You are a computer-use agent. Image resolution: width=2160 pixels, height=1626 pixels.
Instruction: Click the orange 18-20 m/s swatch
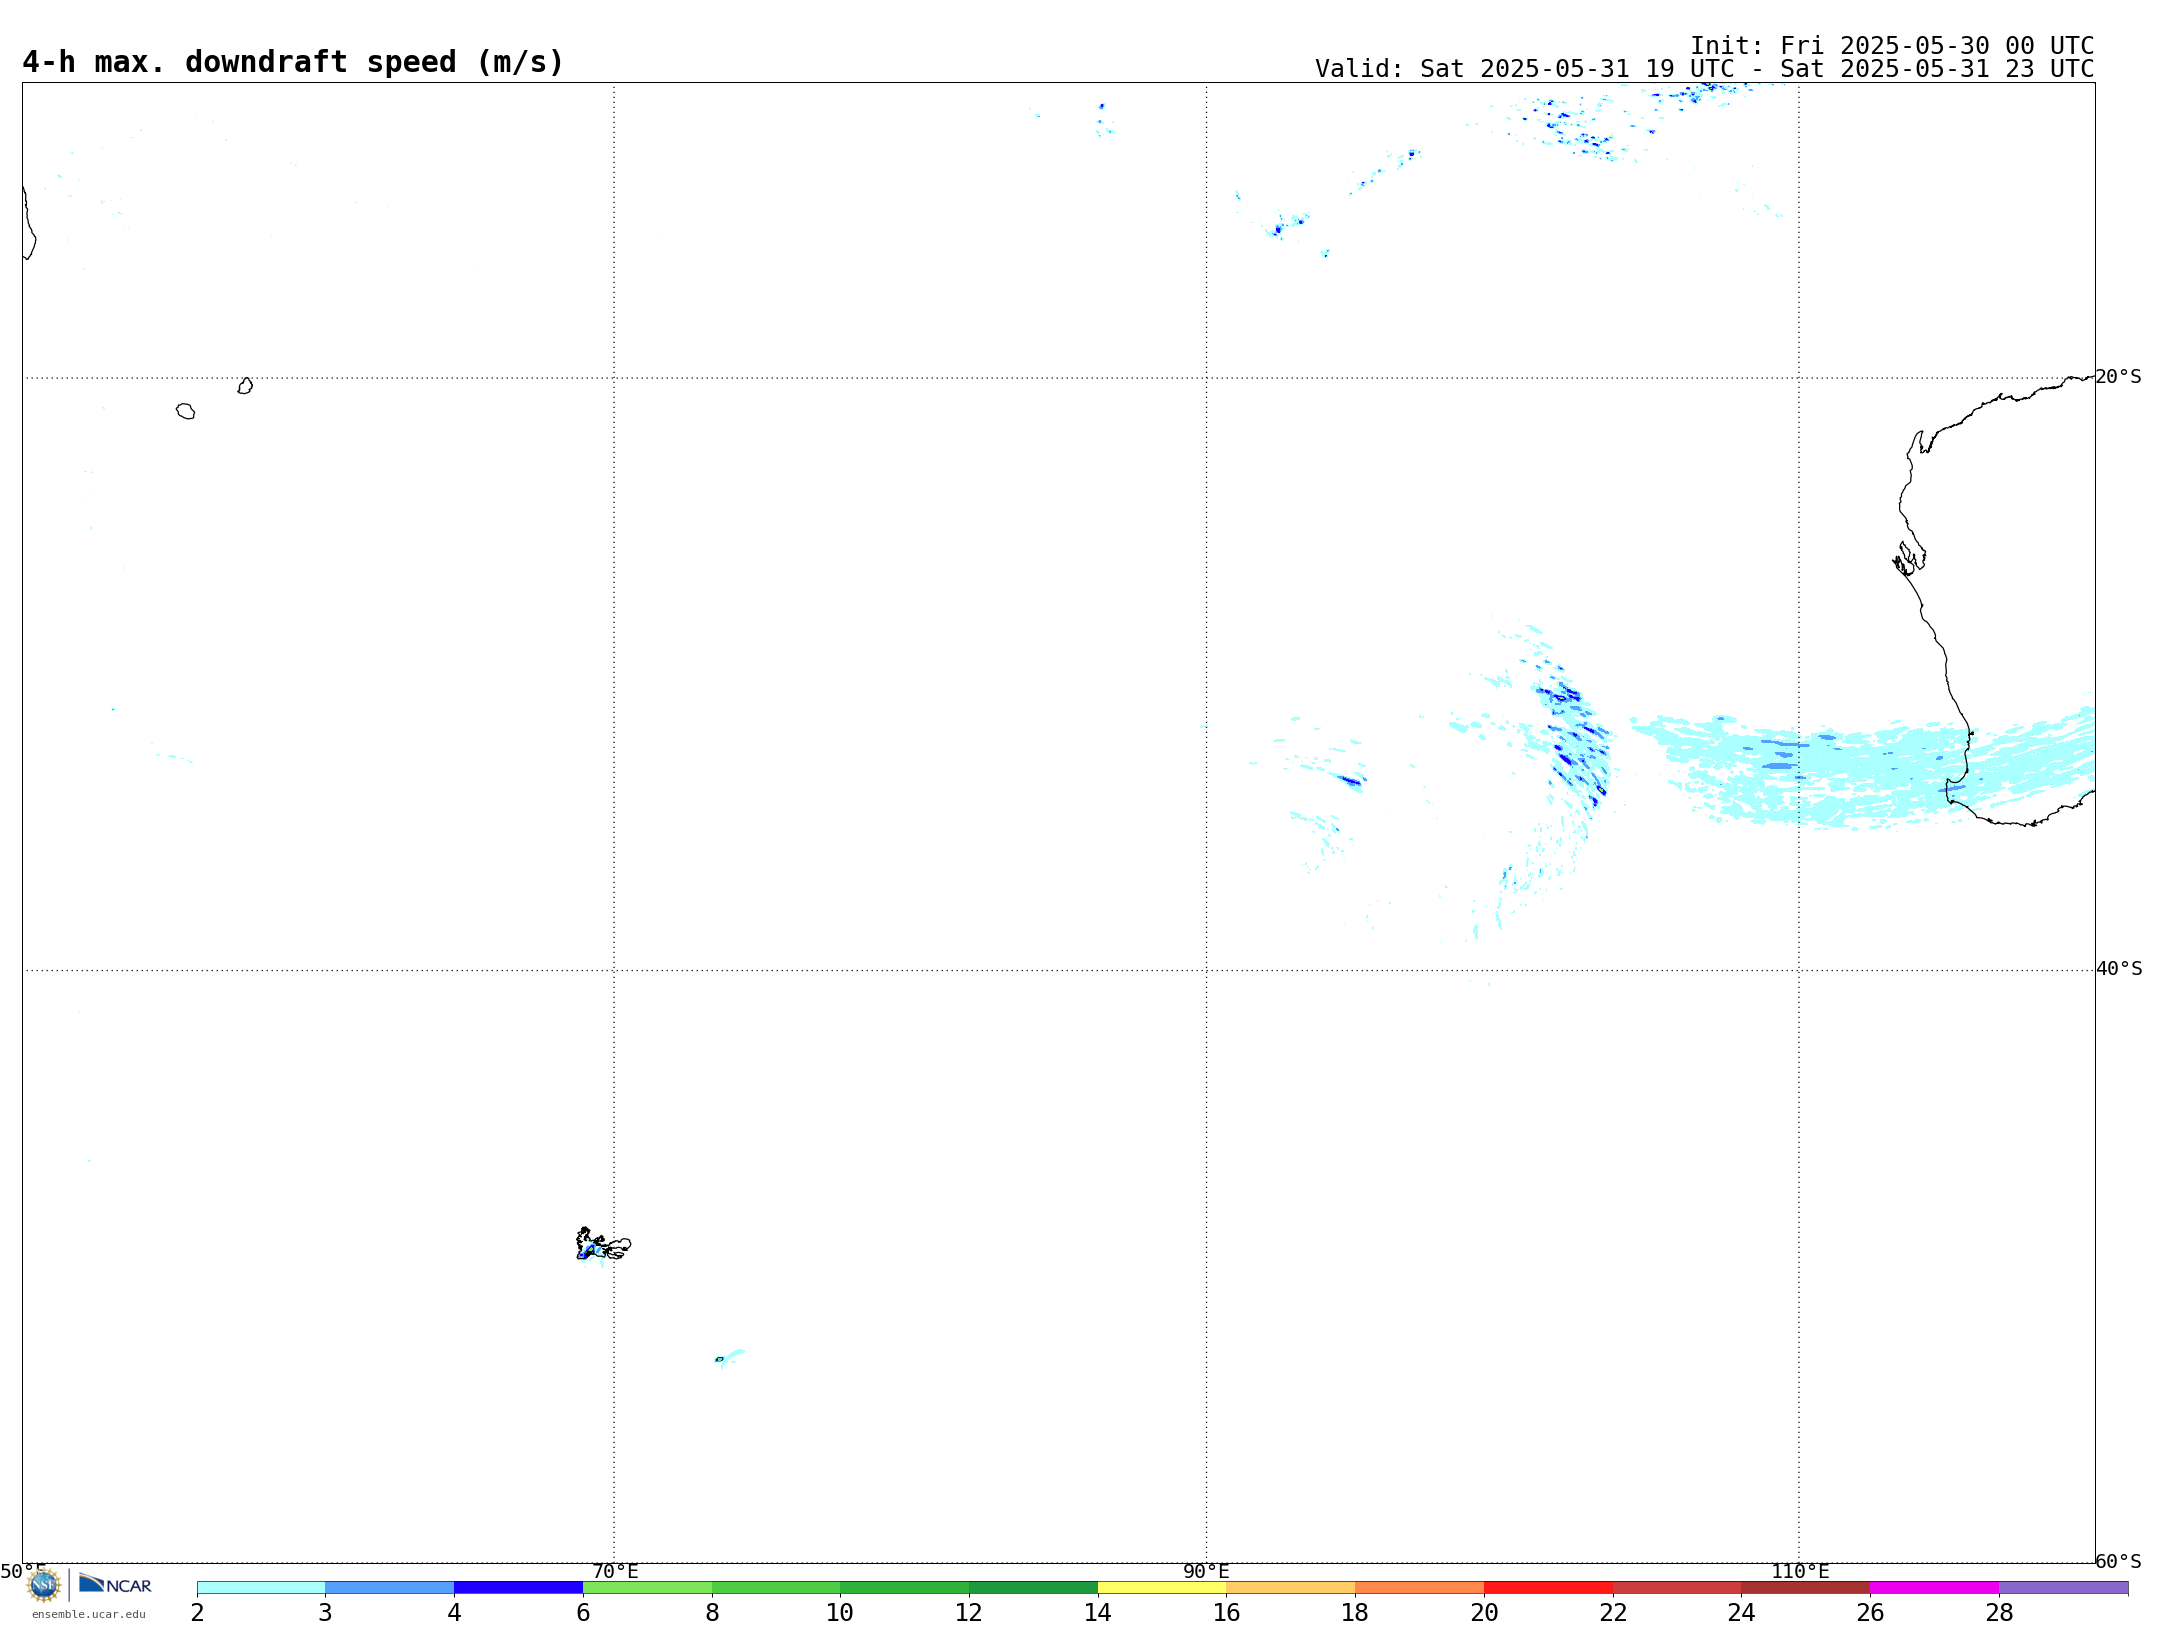[1420, 1588]
